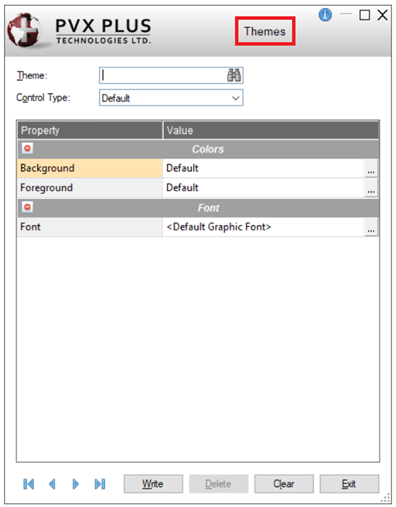396x507 pixels.
Task: Click the PVX Plus globe logo
Action: tap(25, 30)
